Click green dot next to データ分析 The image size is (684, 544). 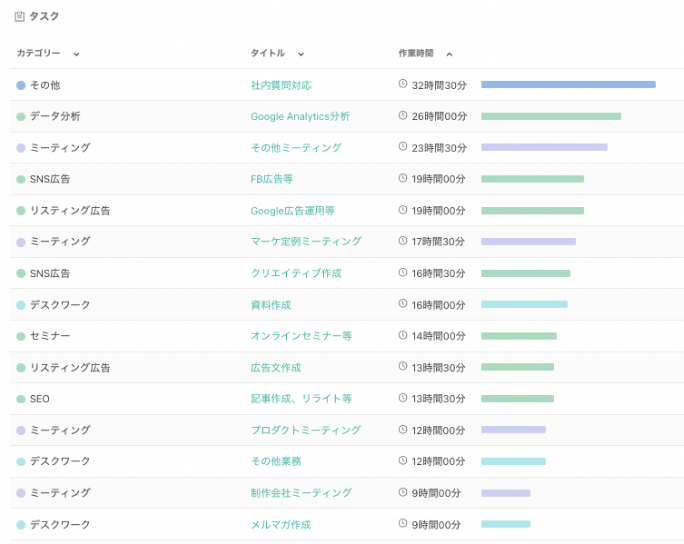point(21,117)
